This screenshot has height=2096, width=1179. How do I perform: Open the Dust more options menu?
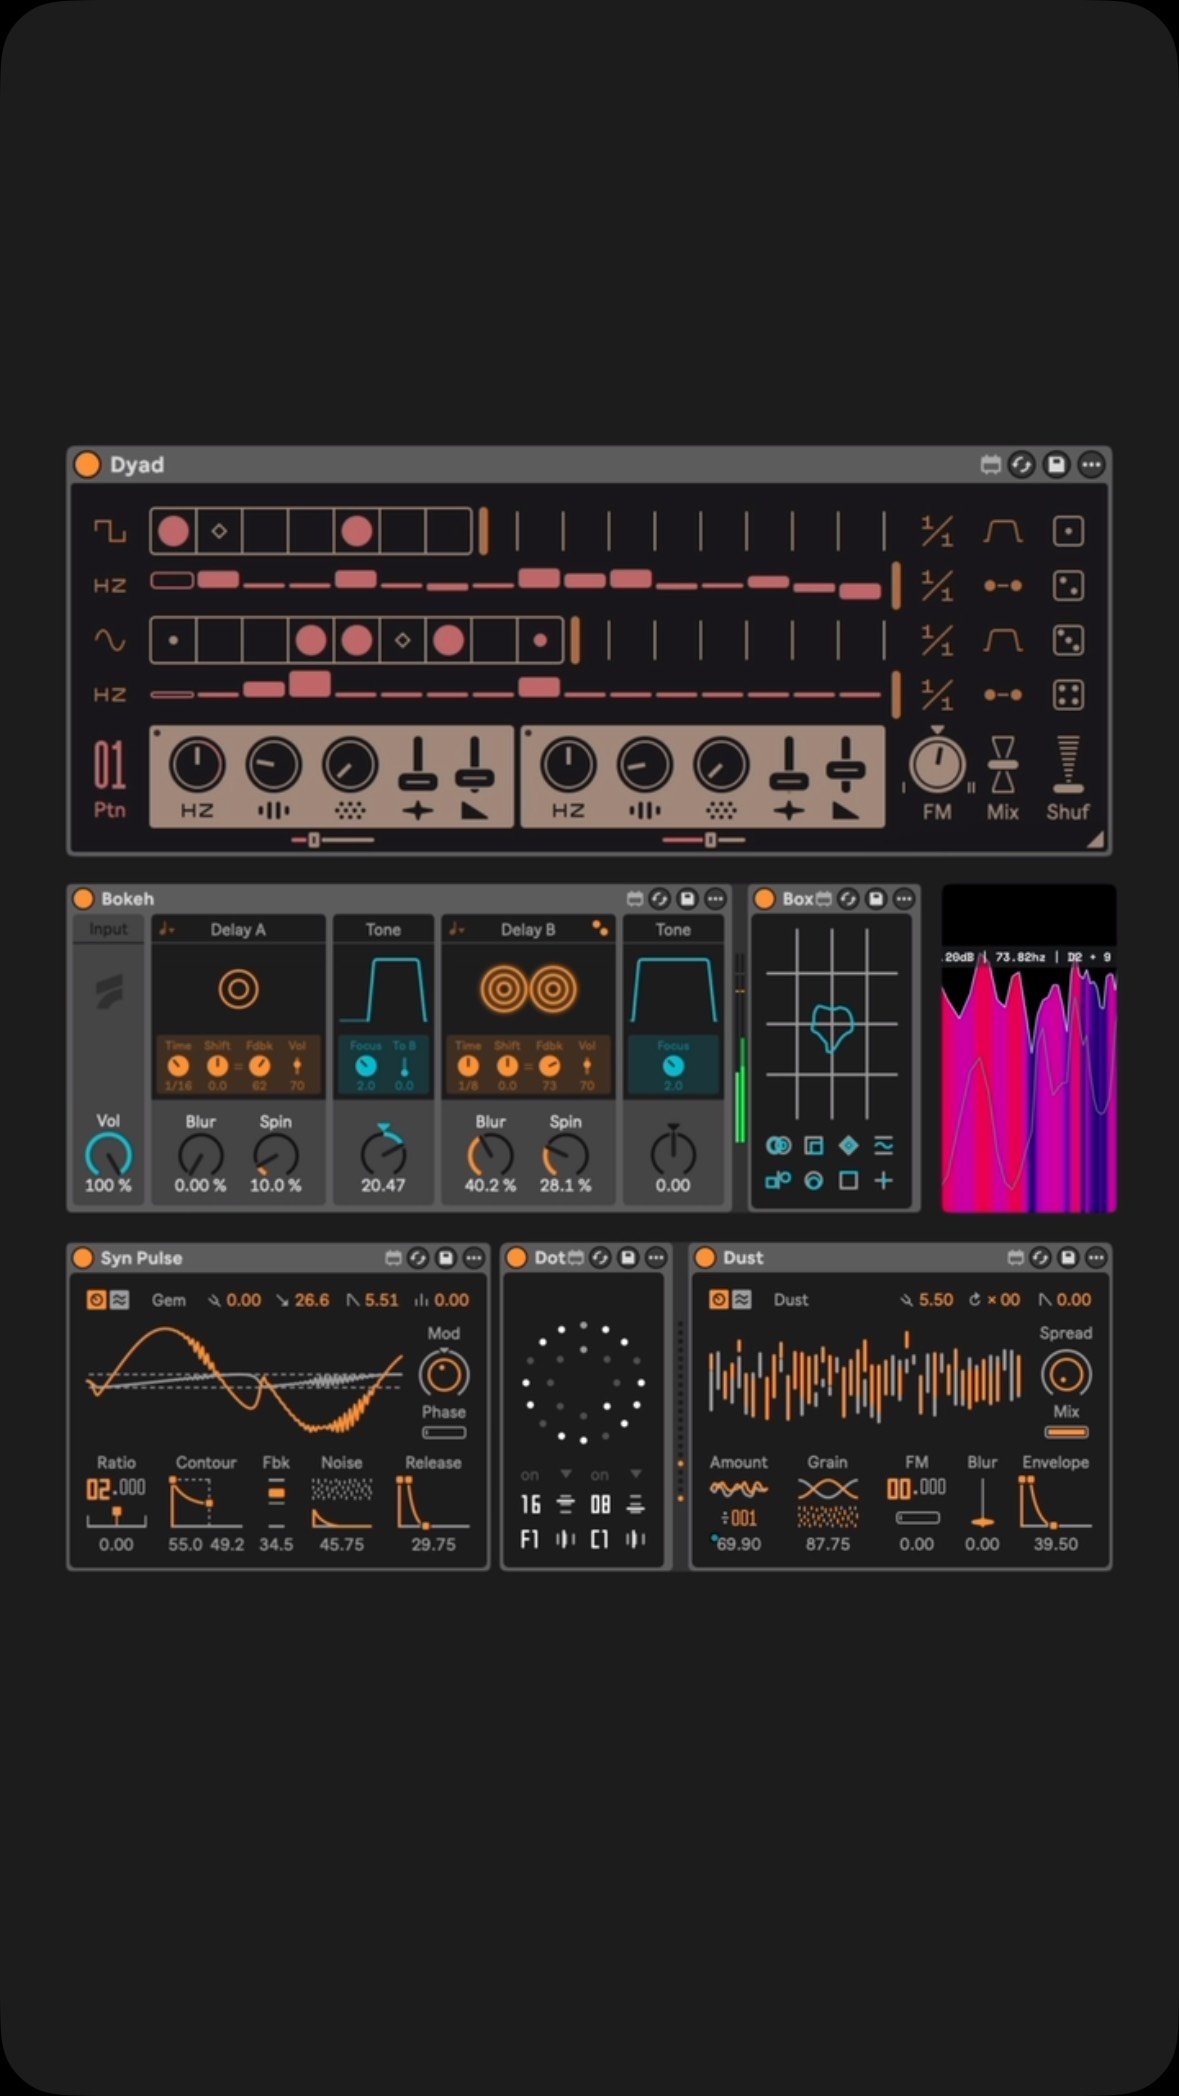[1096, 1258]
